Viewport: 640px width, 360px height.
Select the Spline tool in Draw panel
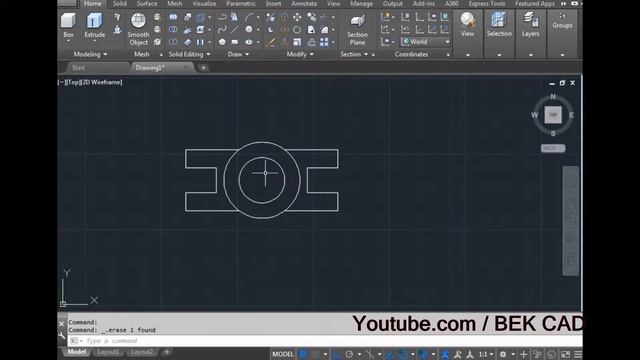(222, 29)
